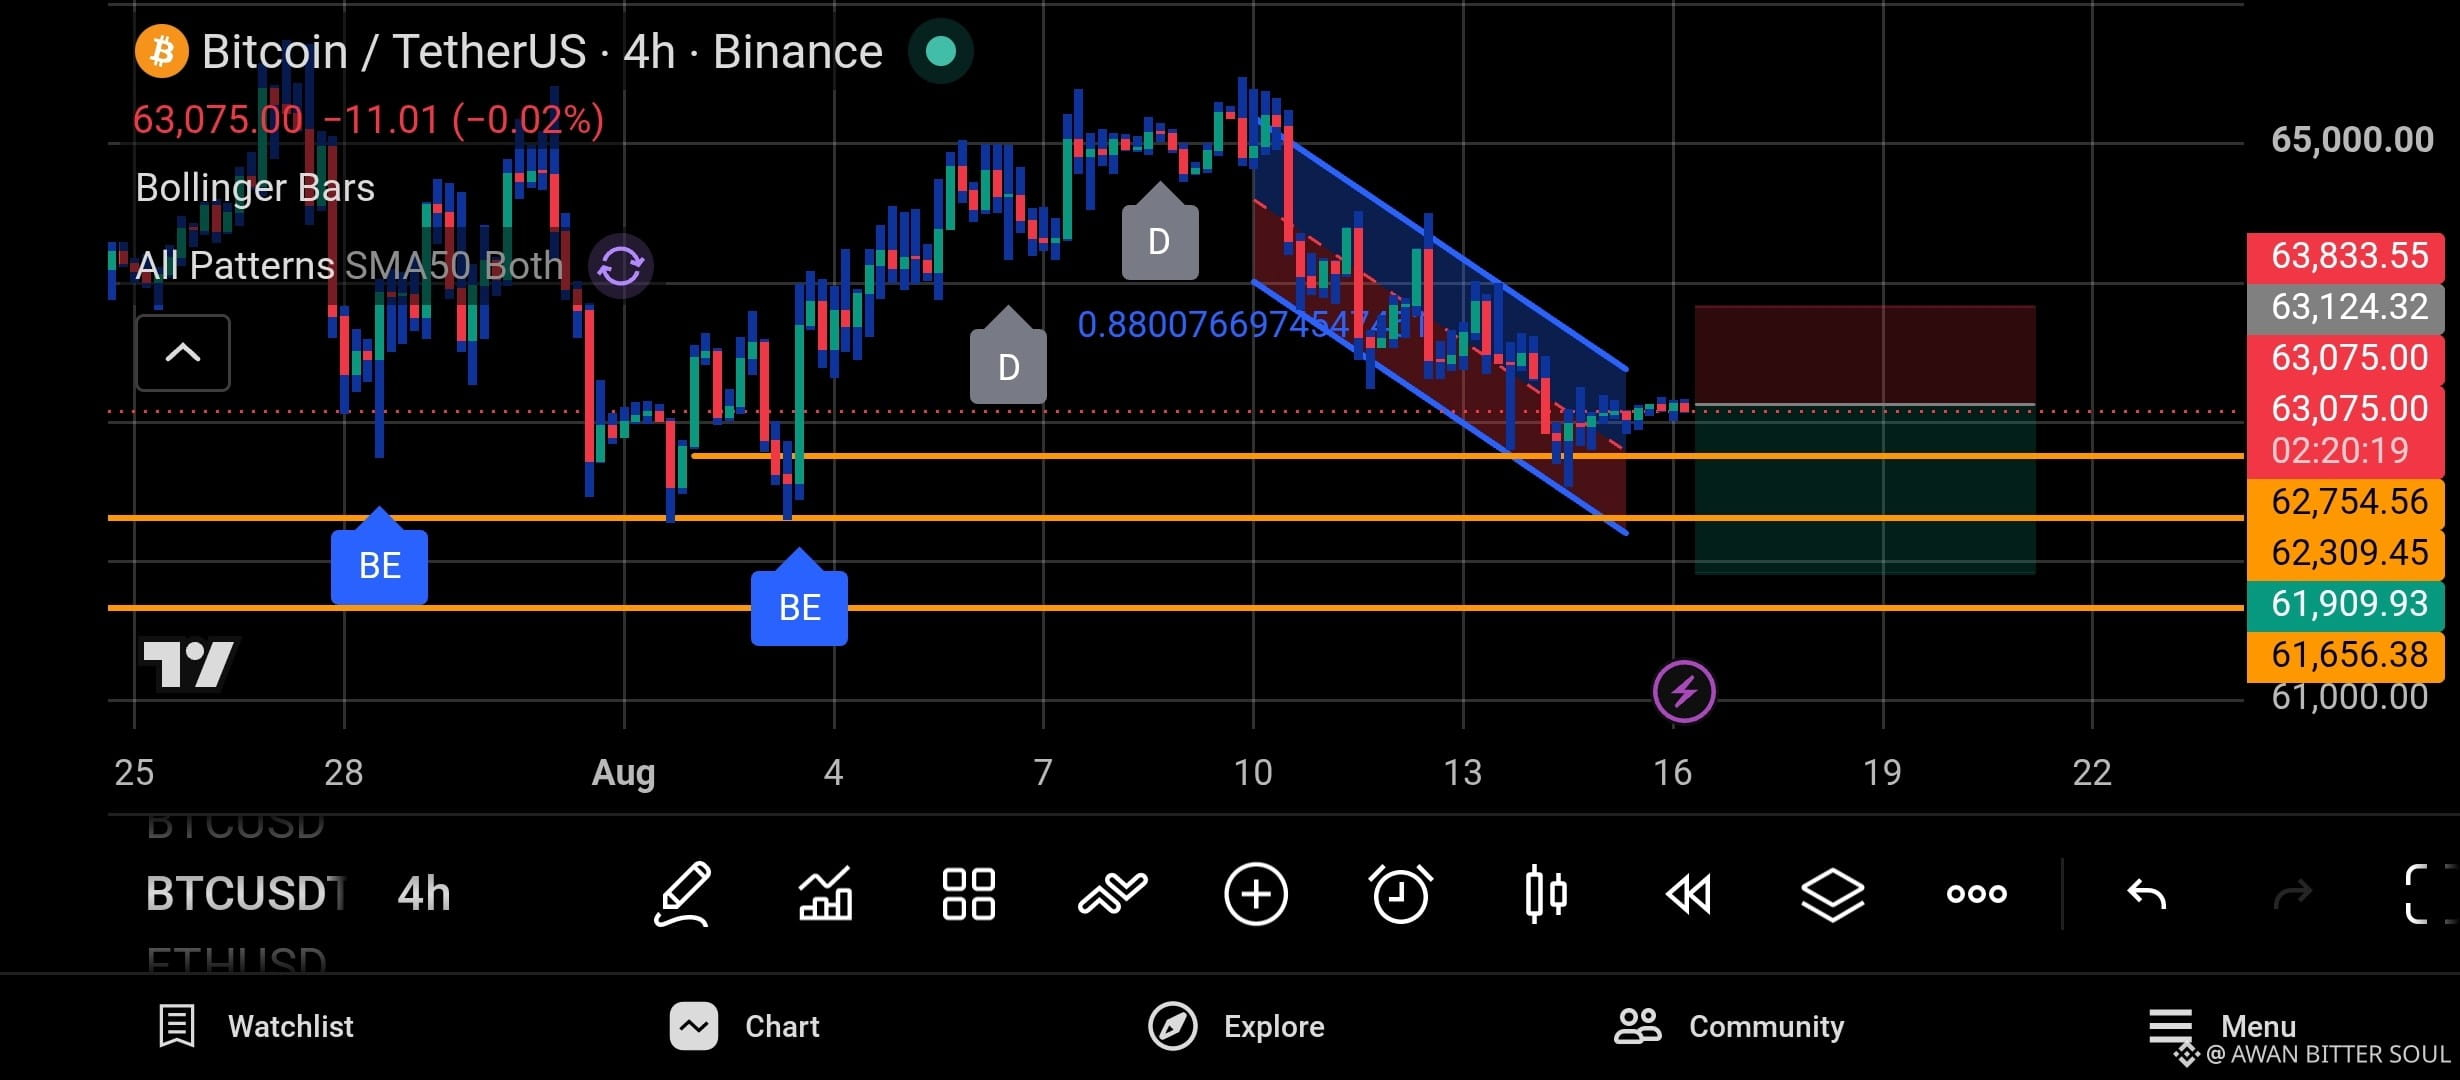Screen dimensions: 2460x1080
Task: Tap the purple lightning bolt event marker
Action: 1684,691
